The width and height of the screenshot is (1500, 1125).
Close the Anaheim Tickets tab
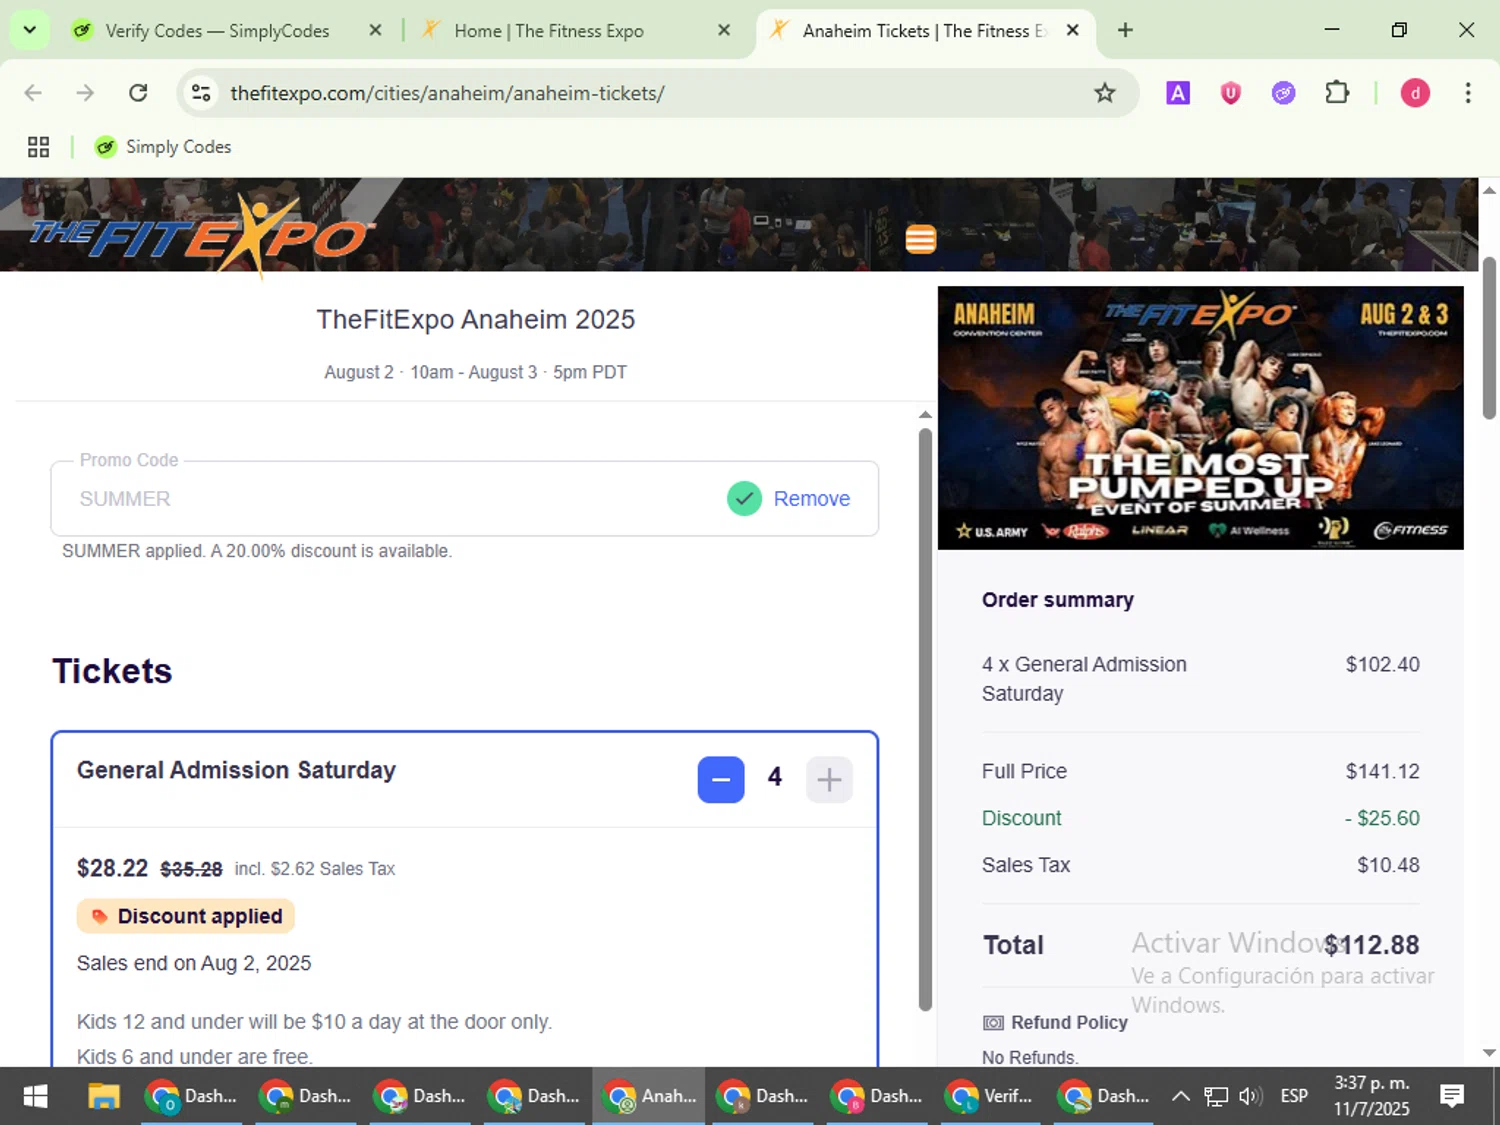(1072, 30)
